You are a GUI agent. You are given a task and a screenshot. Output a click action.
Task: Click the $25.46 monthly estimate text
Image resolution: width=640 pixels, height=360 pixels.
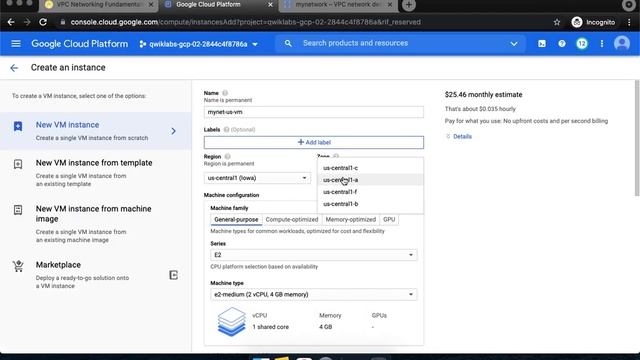tap(483, 95)
